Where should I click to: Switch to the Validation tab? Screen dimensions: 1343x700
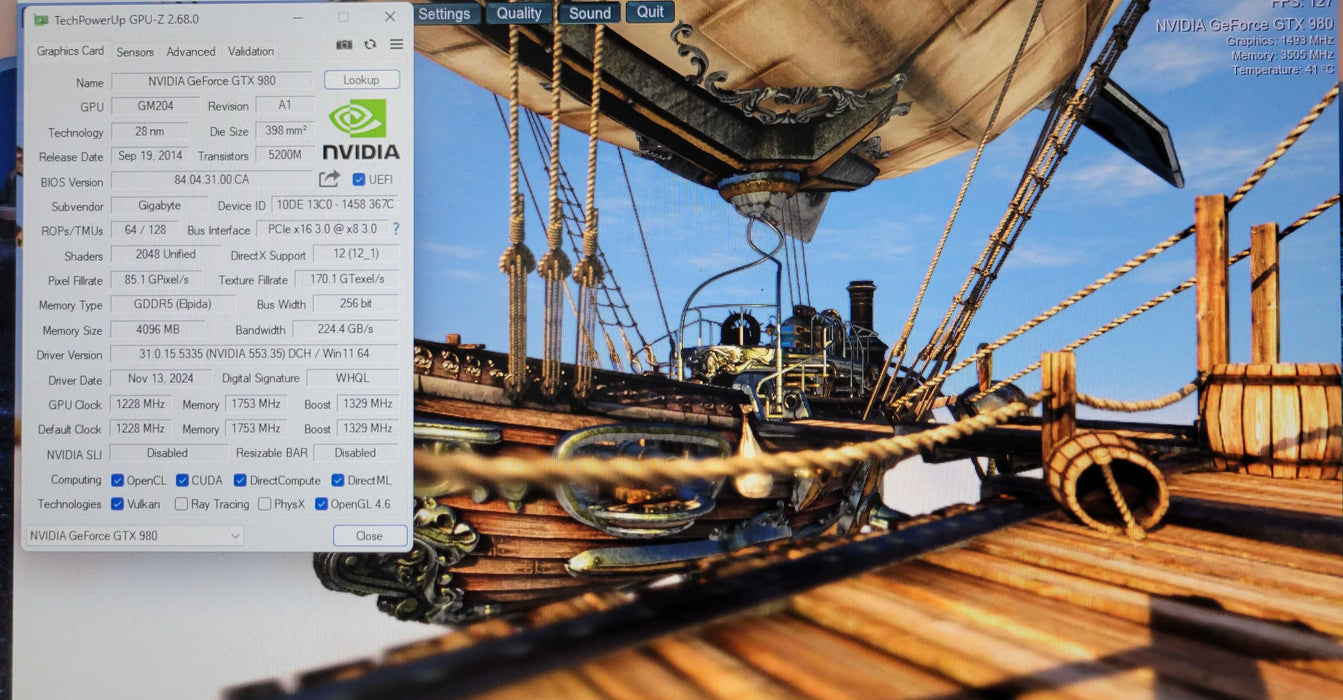pos(251,52)
